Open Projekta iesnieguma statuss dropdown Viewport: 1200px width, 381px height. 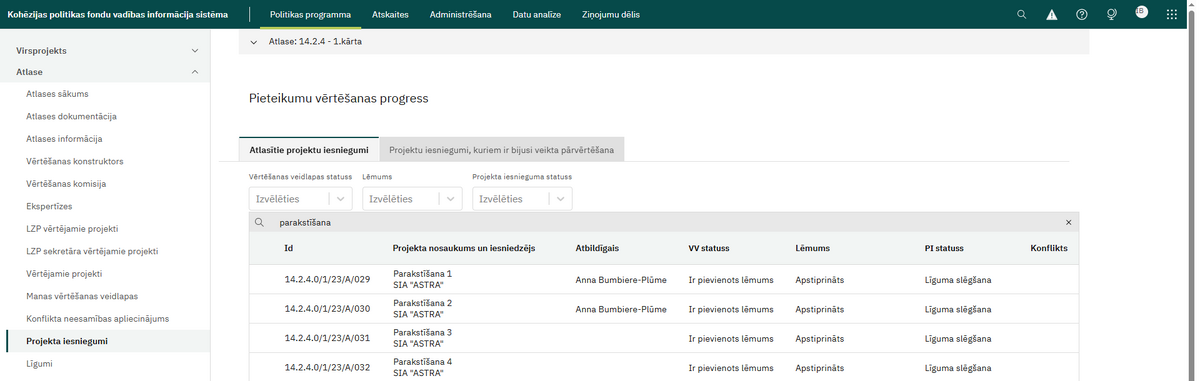pos(522,199)
